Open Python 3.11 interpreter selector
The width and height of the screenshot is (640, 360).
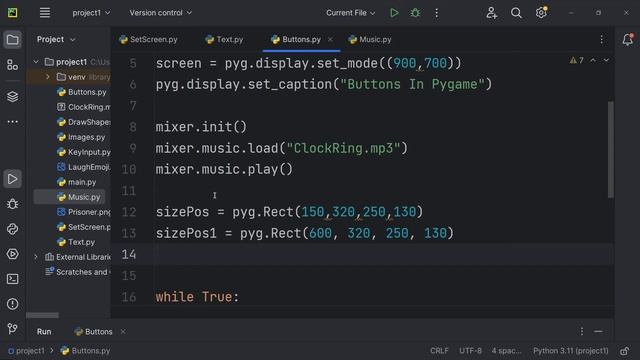[571, 351]
